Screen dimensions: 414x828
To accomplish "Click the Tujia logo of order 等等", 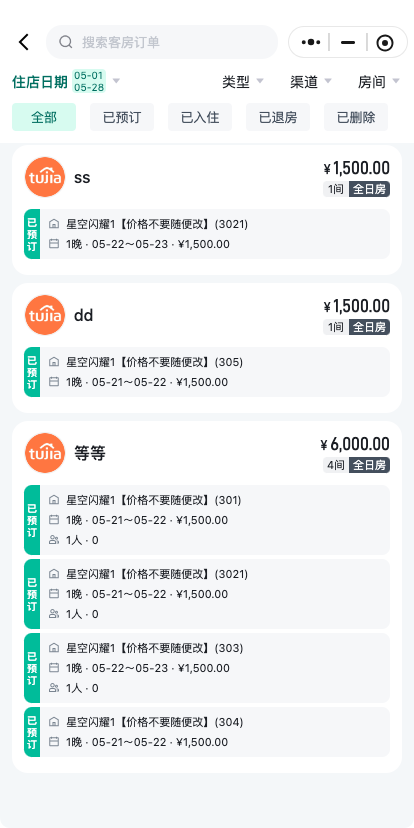I will [45, 453].
